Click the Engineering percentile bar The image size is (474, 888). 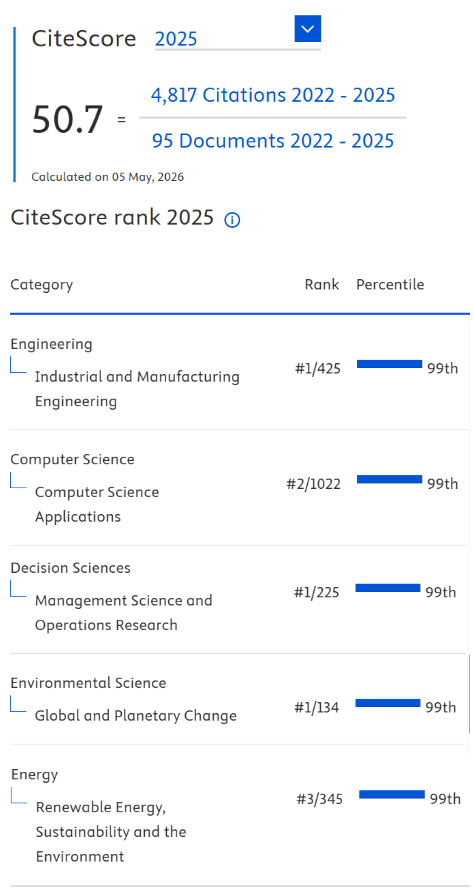(390, 364)
